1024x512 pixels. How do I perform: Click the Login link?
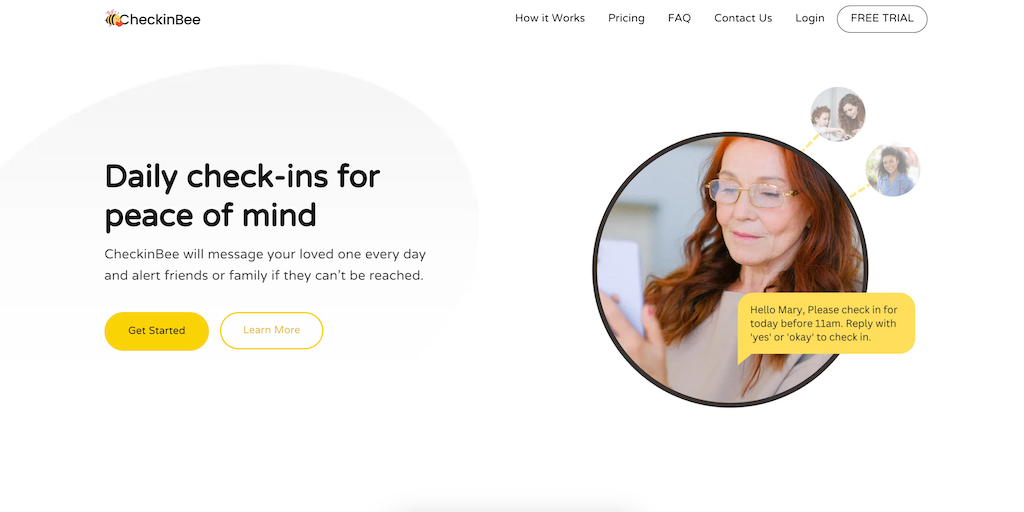810,18
